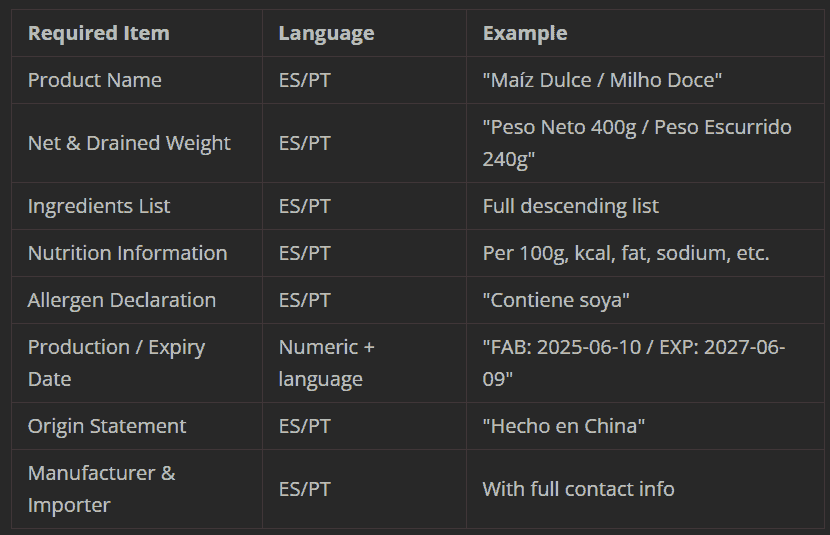Click the "Hecho en China" example cell
The height and width of the screenshot is (535, 830).
(x=563, y=426)
